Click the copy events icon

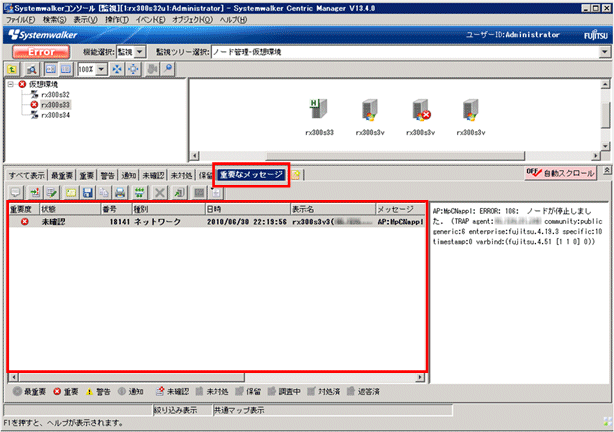[x=104, y=193]
